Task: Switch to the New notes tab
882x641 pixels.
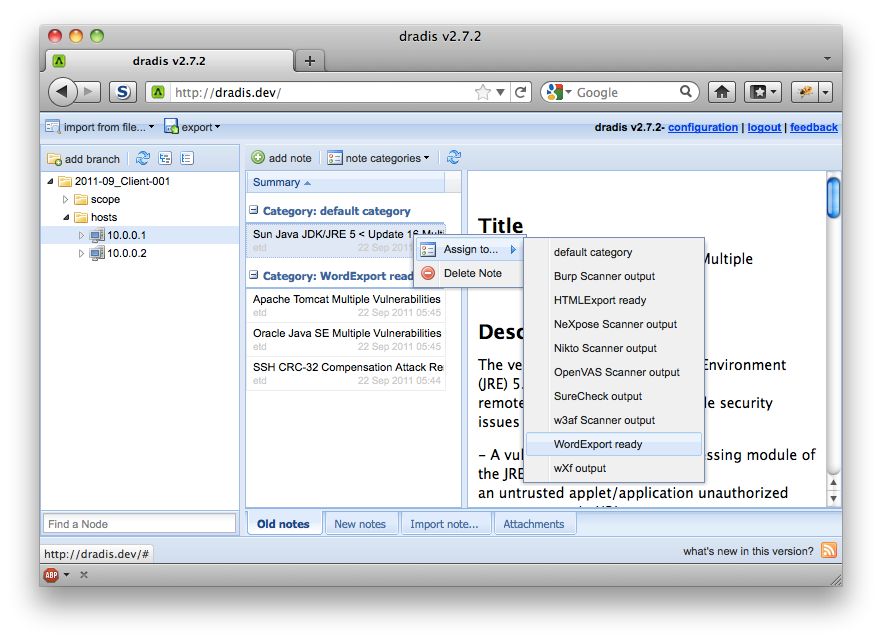Action: click(x=361, y=522)
